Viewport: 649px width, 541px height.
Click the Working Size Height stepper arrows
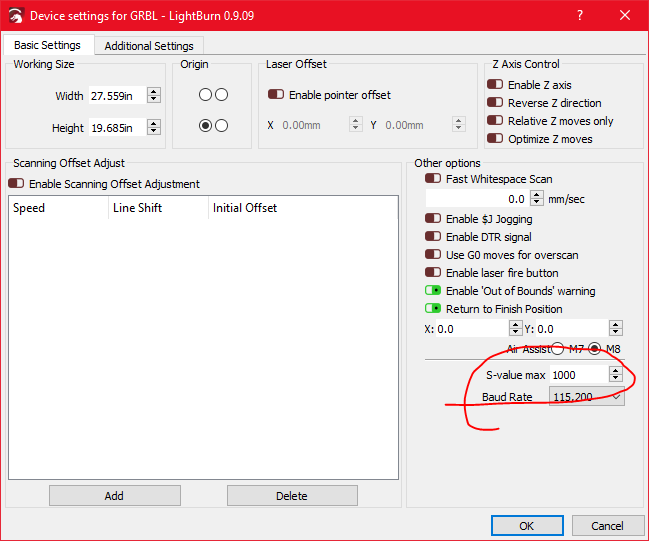tap(153, 127)
